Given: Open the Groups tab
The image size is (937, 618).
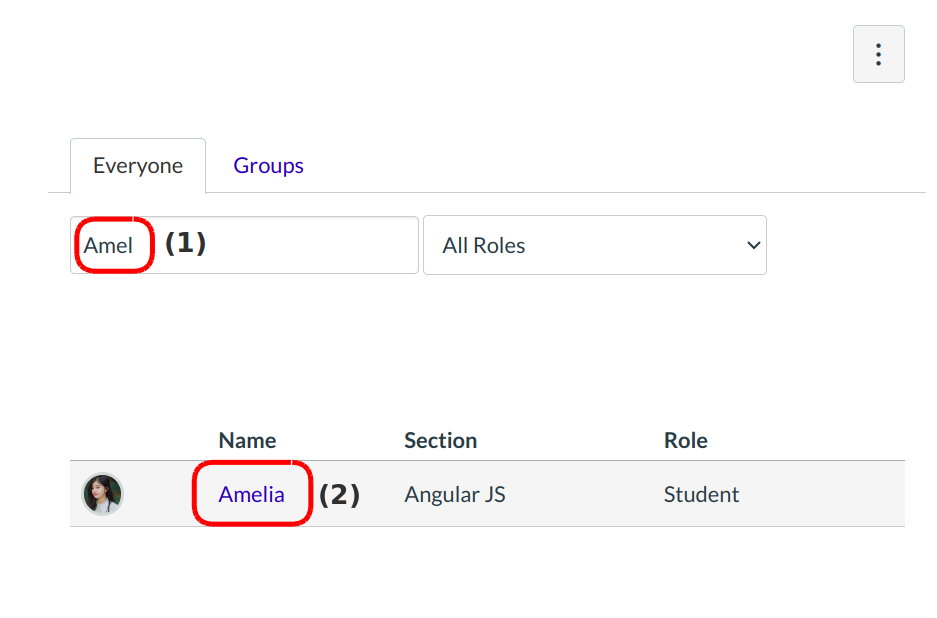Looking at the screenshot, I should pyautogui.click(x=268, y=166).
